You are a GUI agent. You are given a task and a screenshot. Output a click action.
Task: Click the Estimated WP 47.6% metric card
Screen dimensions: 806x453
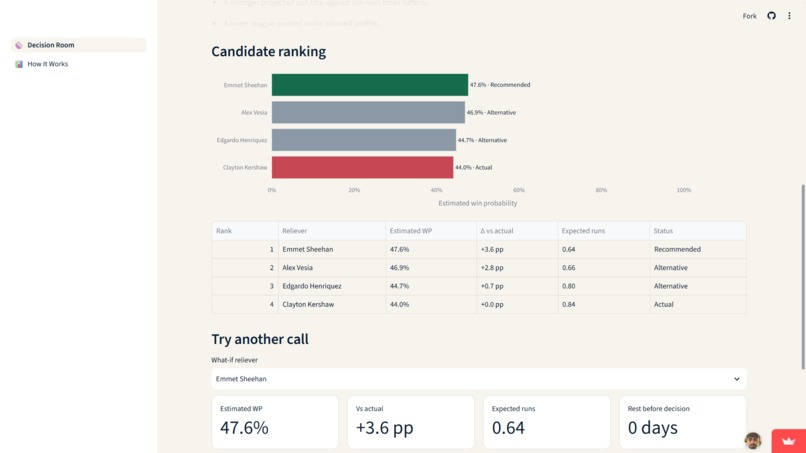click(x=274, y=422)
